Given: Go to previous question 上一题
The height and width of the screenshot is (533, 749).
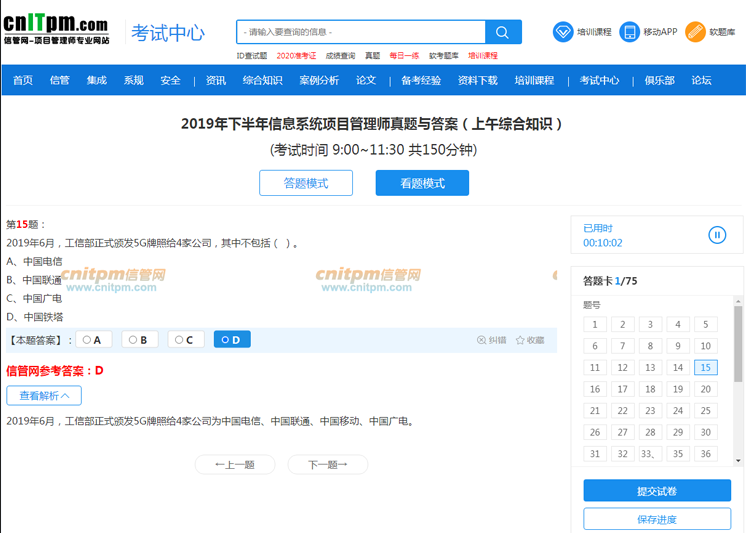Looking at the screenshot, I should [234, 465].
